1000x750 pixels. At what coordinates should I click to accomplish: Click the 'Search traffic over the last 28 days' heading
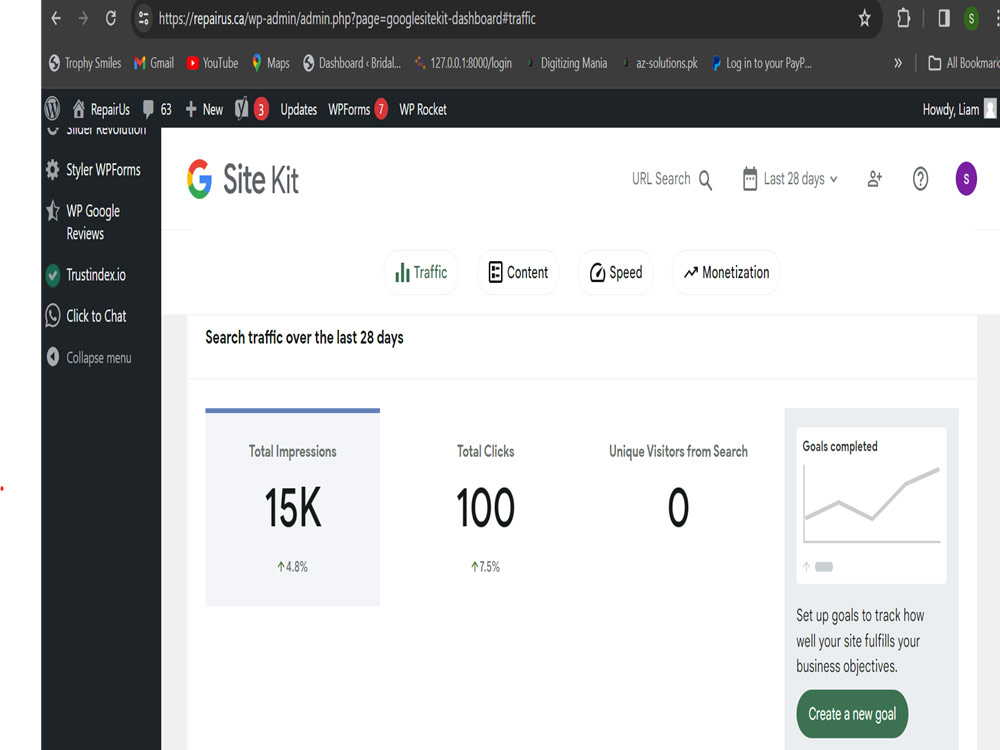pos(304,337)
